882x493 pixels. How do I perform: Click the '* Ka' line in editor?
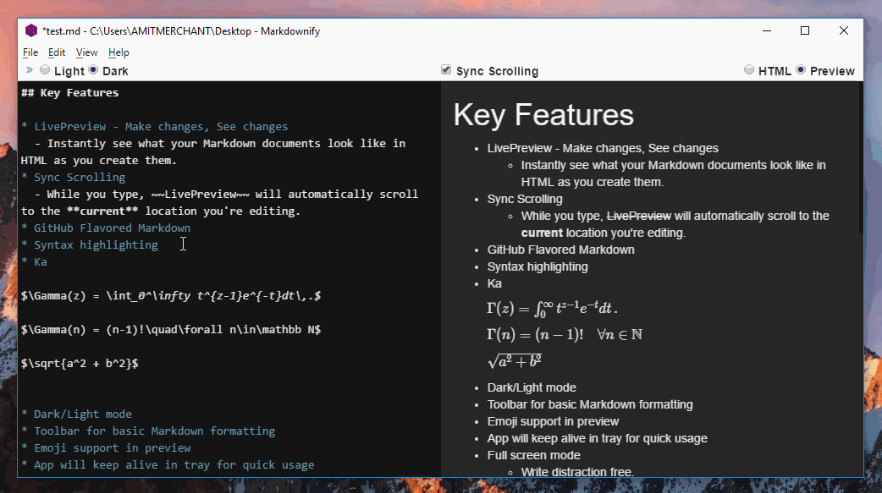tap(34, 262)
